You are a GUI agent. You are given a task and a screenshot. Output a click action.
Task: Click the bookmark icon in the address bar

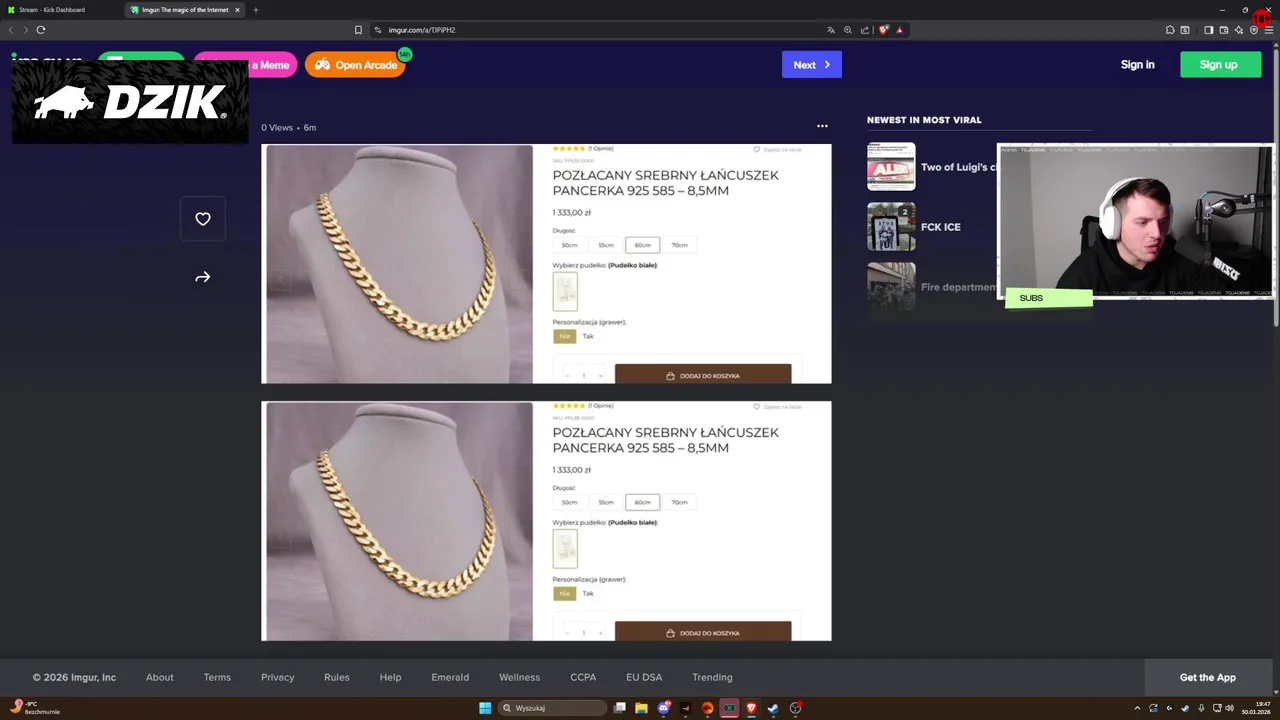[x=358, y=30]
